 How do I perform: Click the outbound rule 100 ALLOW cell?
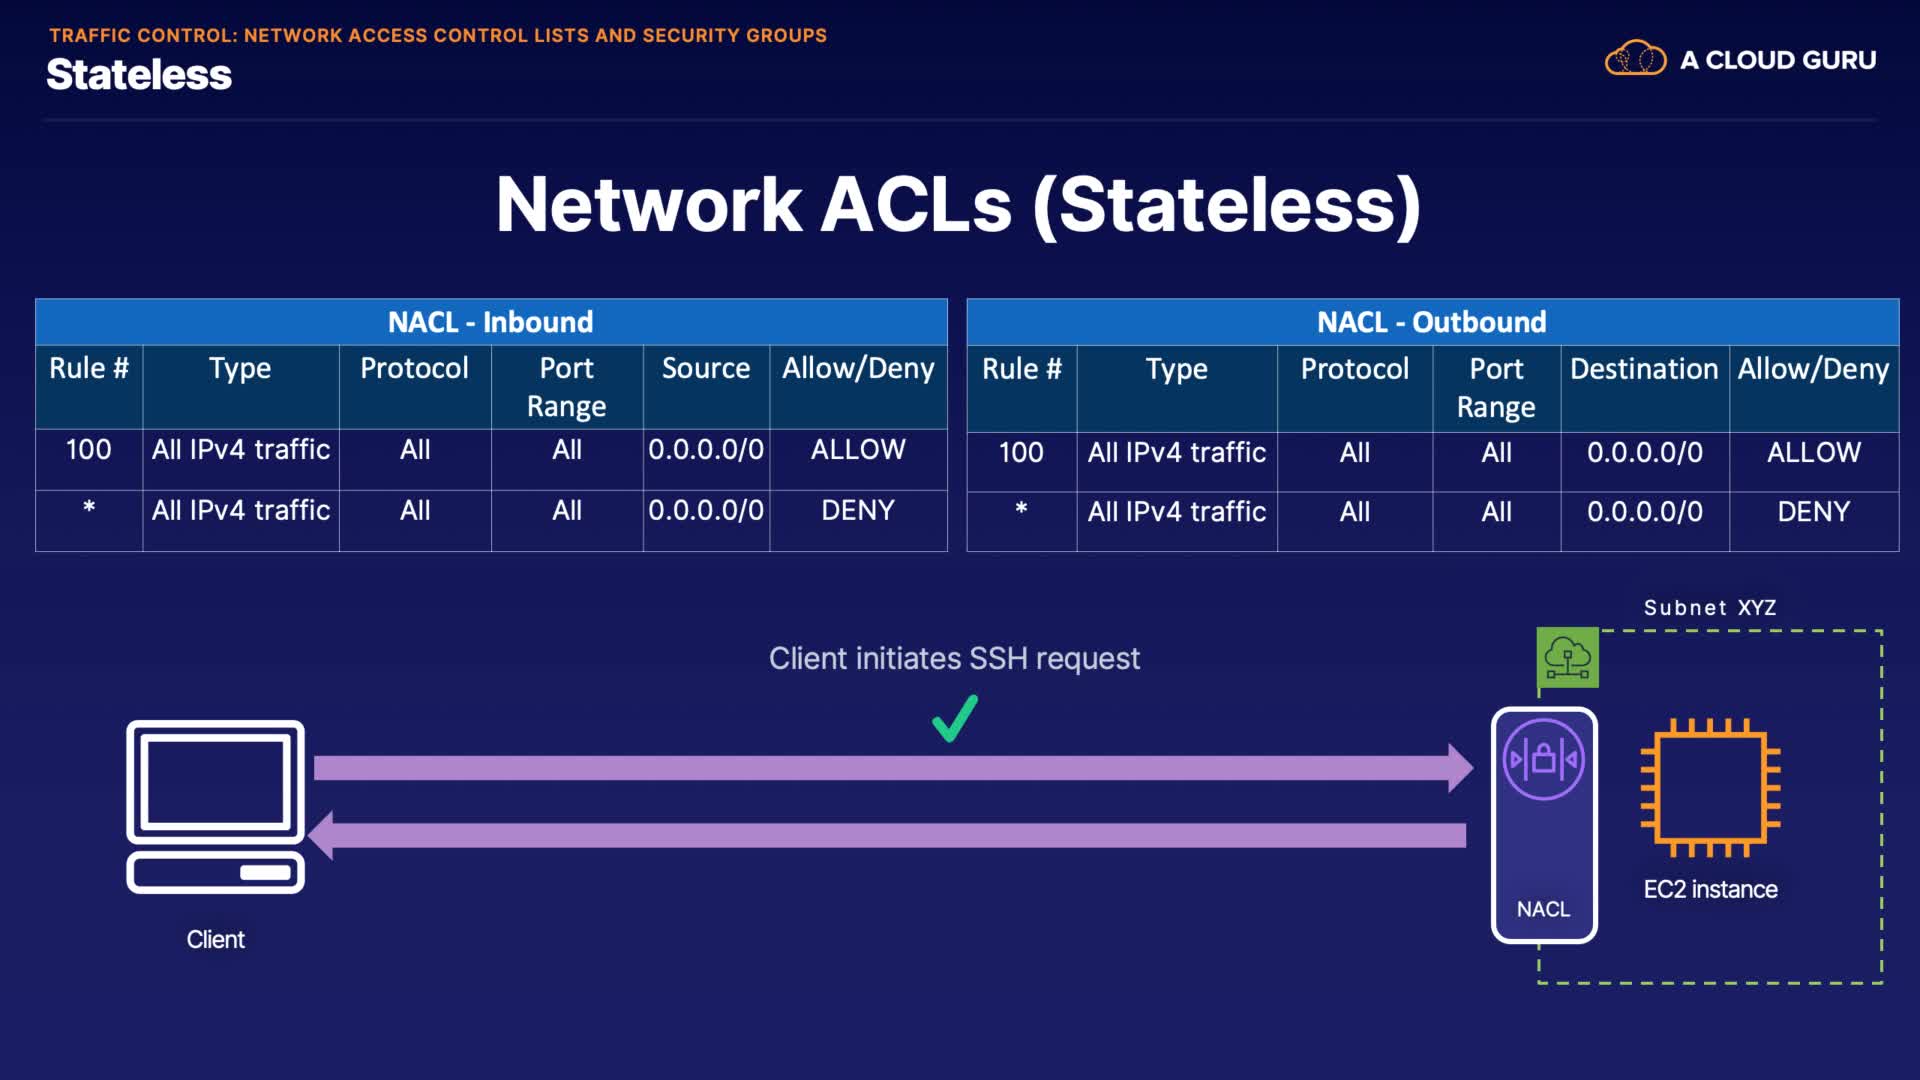[1813, 453]
